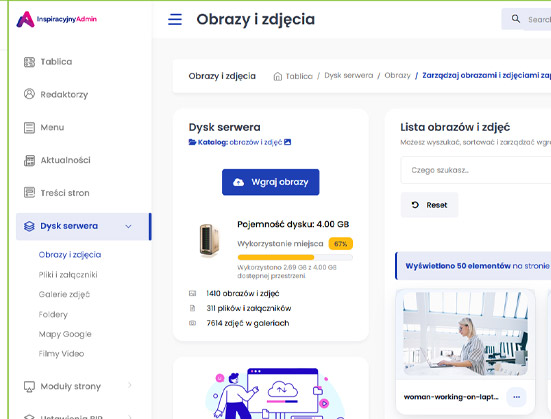Click Wykorzystano 2,69 GB z 4,00 GB text

(x=287, y=272)
